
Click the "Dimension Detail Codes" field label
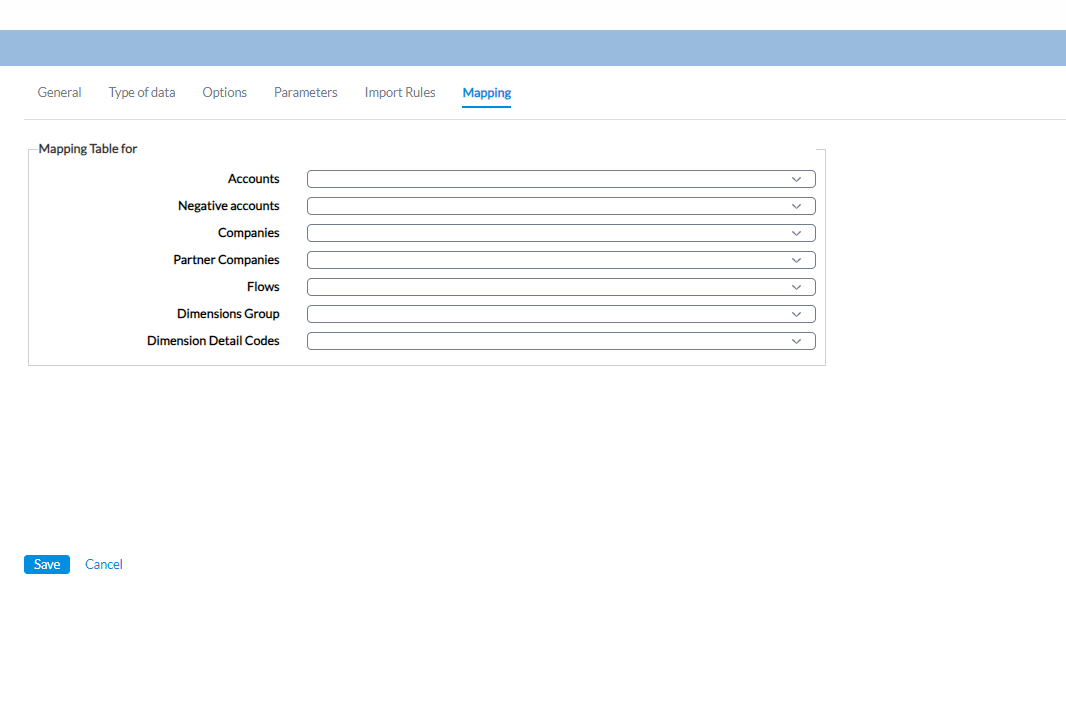pos(213,341)
